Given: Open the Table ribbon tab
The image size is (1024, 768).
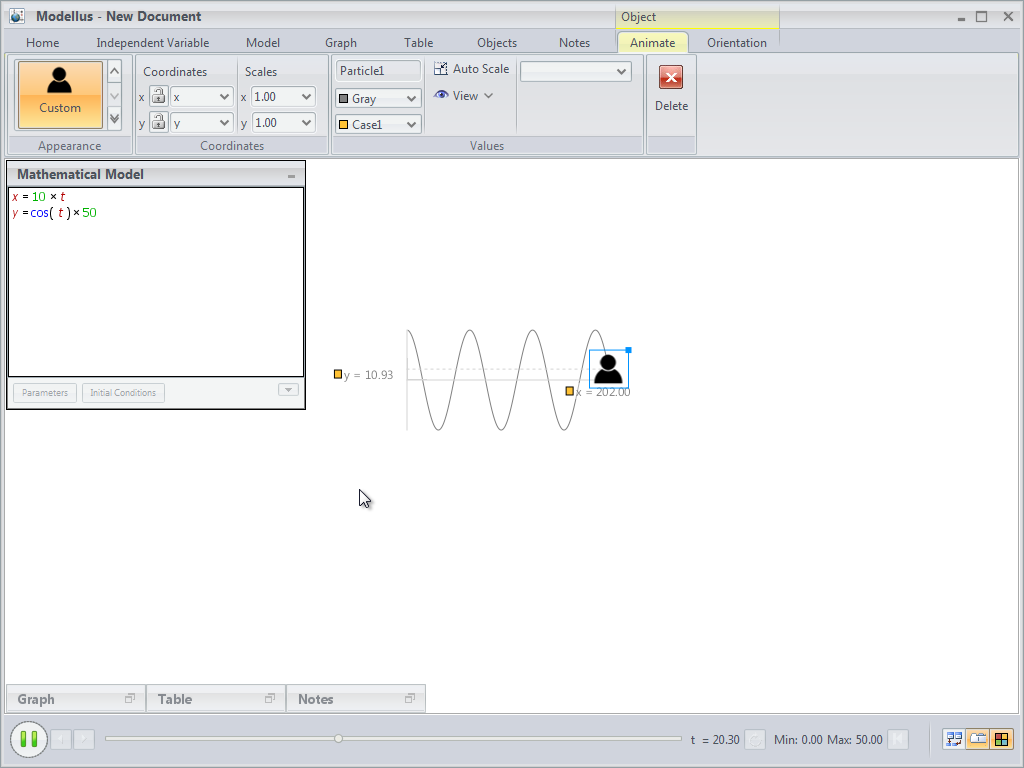Looking at the screenshot, I should pyautogui.click(x=418, y=42).
